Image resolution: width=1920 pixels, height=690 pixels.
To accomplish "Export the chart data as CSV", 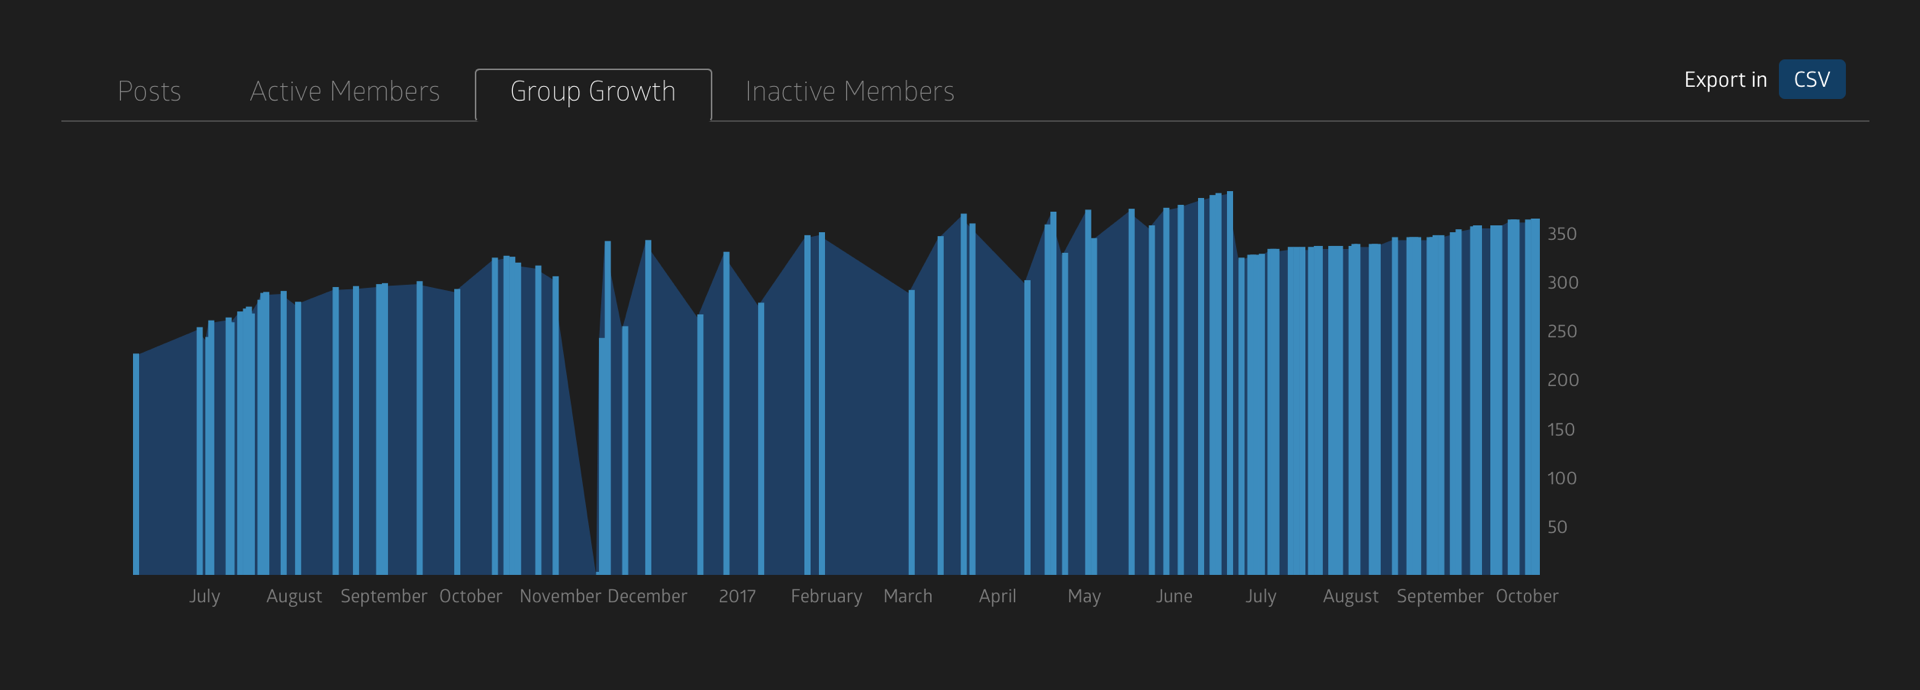I will point(1811,80).
